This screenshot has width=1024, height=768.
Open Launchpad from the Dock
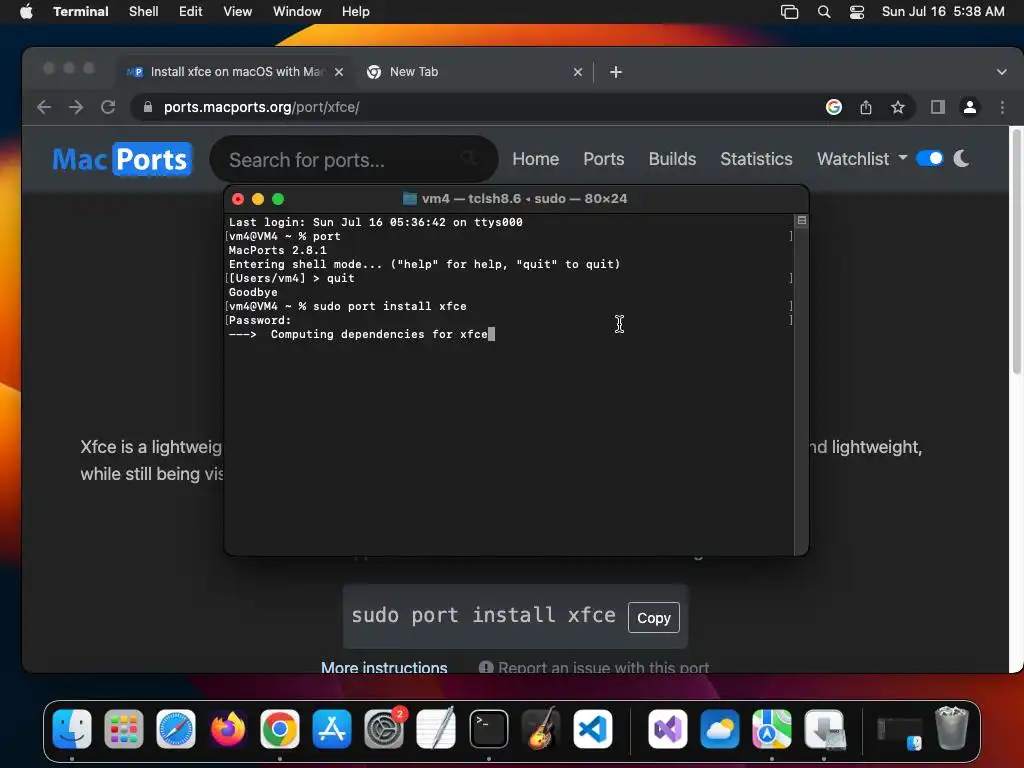(123, 729)
